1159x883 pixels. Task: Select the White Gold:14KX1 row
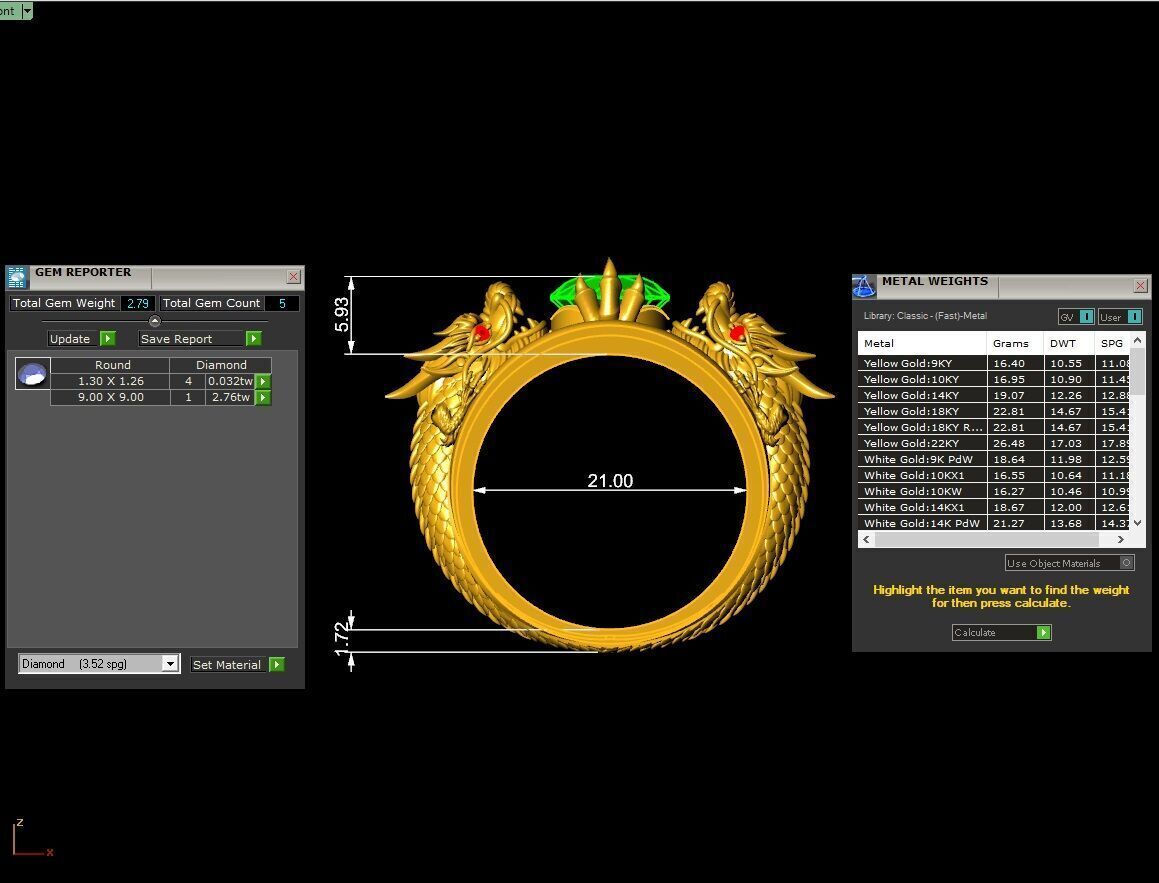(994, 508)
